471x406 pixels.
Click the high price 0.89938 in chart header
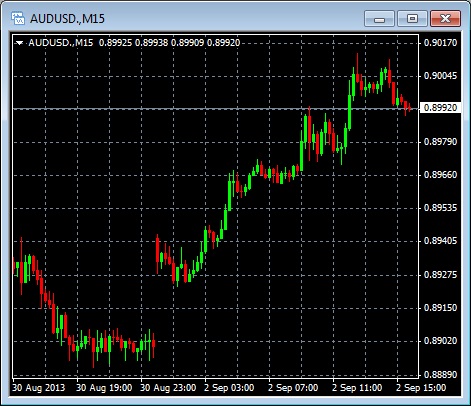pyautogui.click(x=151, y=43)
